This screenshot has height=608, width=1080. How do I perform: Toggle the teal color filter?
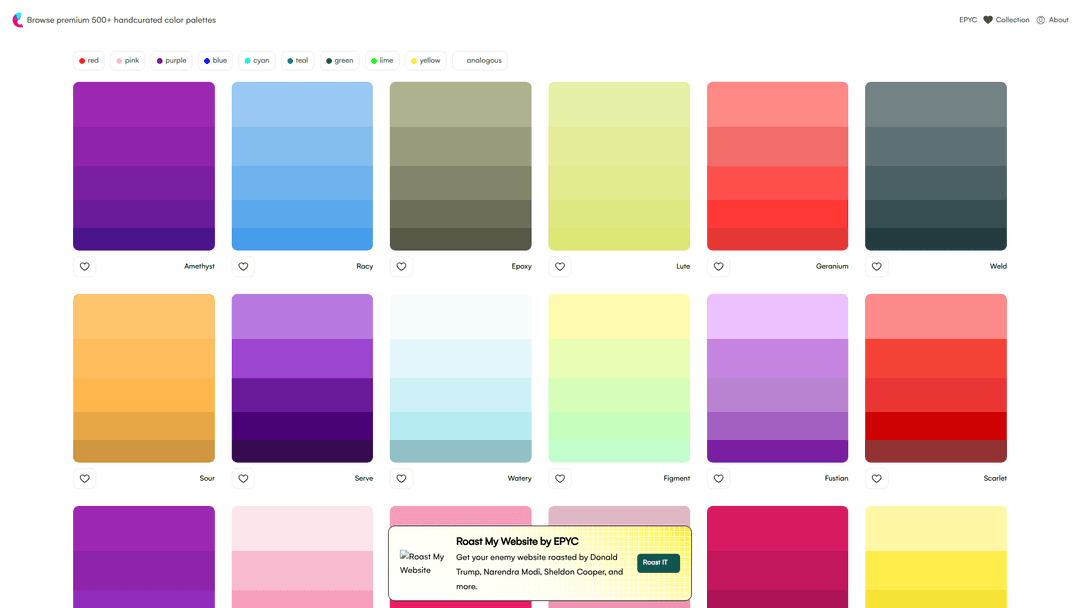coord(297,61)
